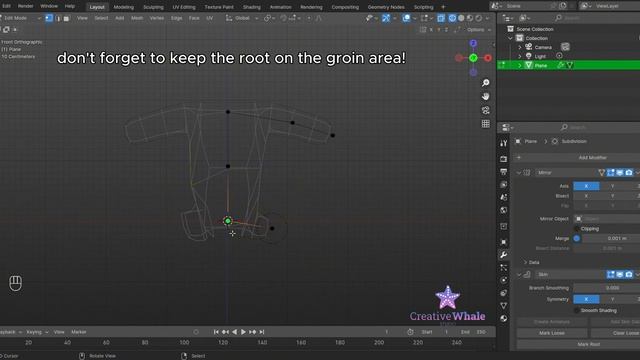640x360 pixels.
Task: Open the Object properties tab
Action: [x=504, y=242]
